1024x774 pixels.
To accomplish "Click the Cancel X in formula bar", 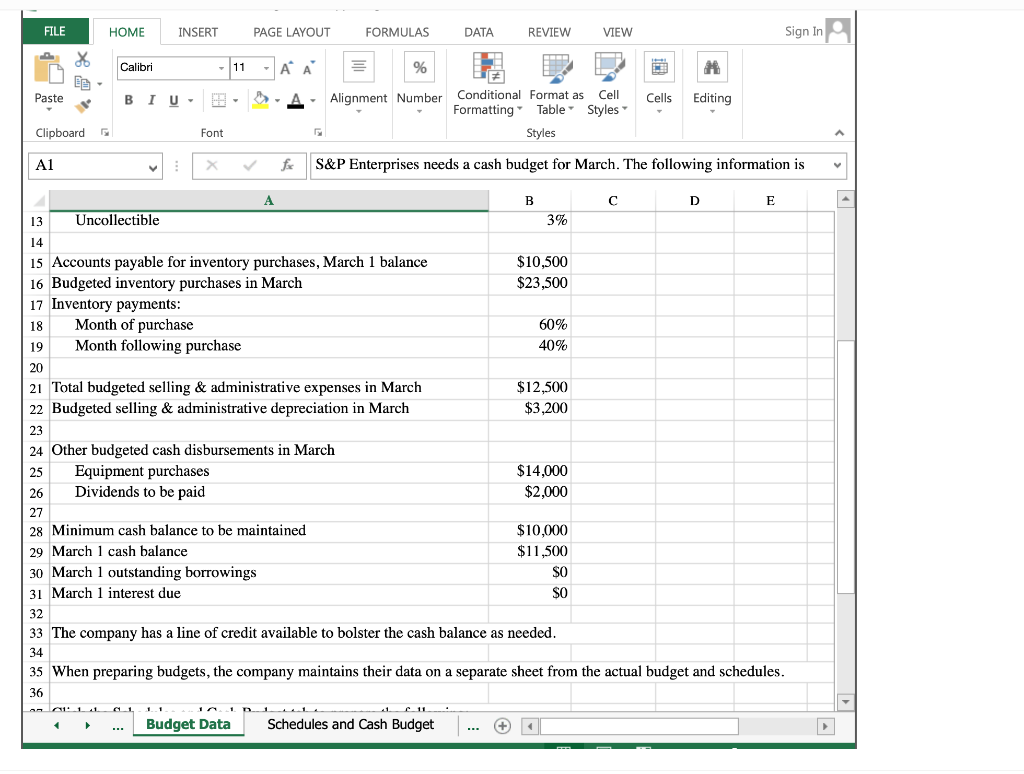I will [x=212, y=165].
